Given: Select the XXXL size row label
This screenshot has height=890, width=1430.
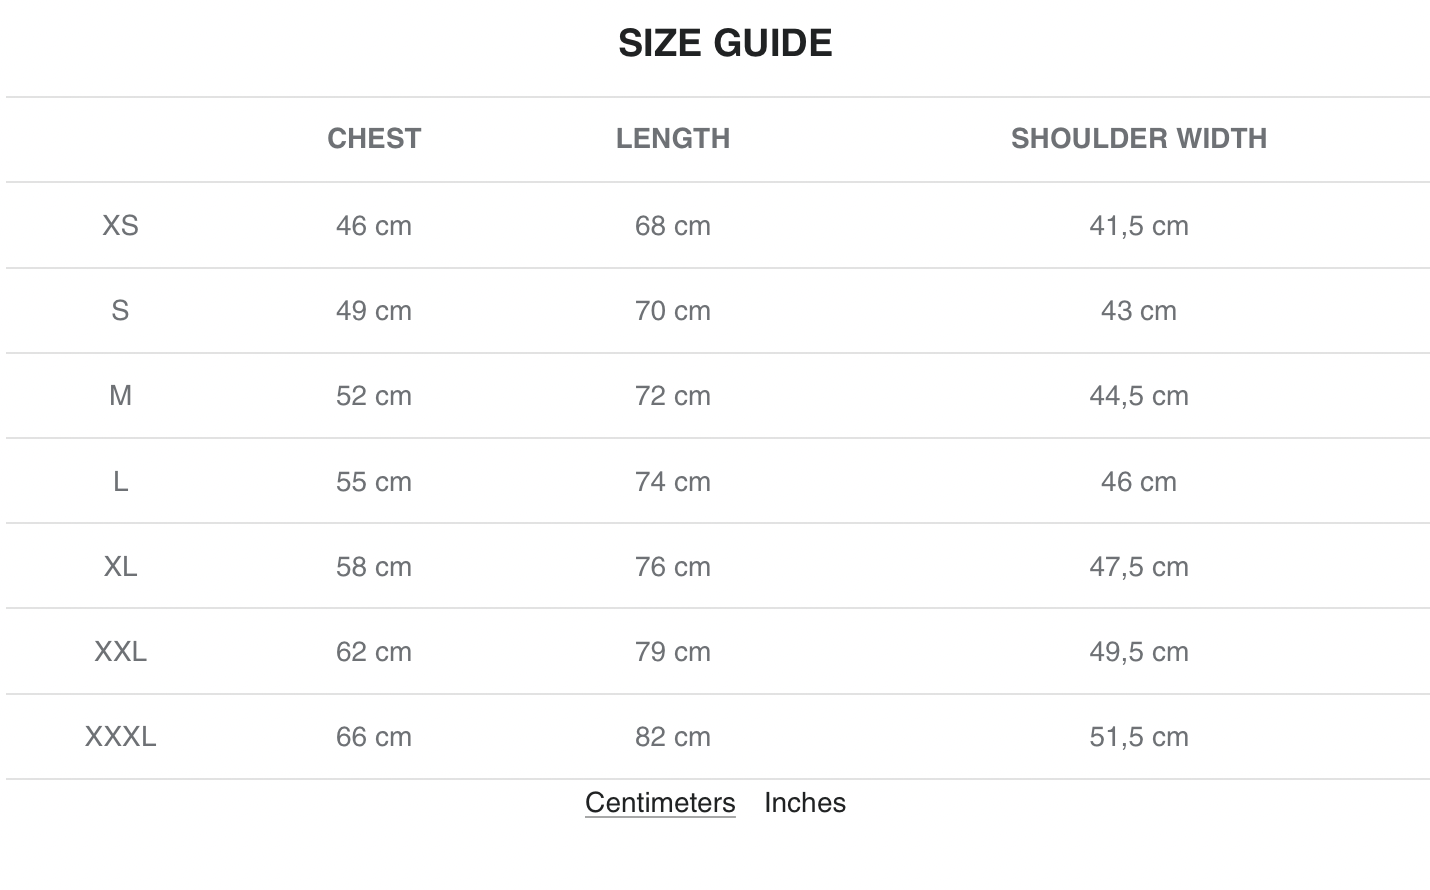Looking at the screenshot, I should 120,736.
